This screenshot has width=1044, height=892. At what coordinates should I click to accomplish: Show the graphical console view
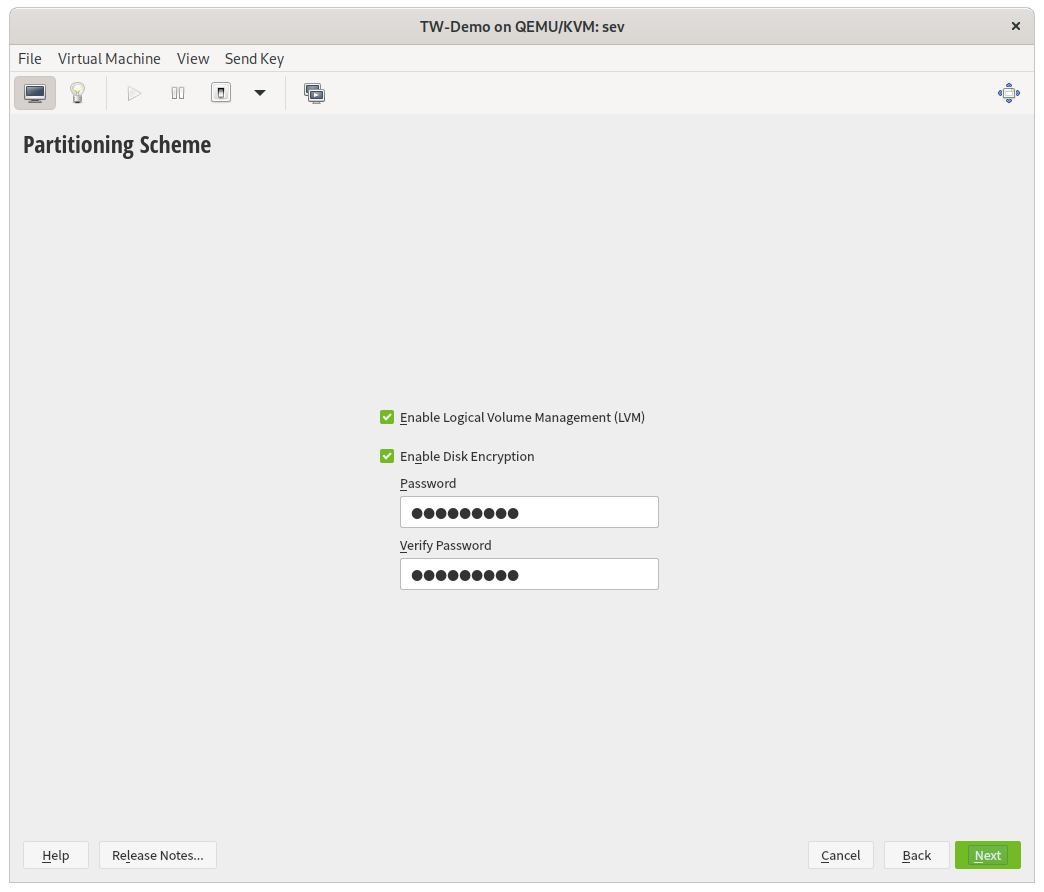point(35,93)
